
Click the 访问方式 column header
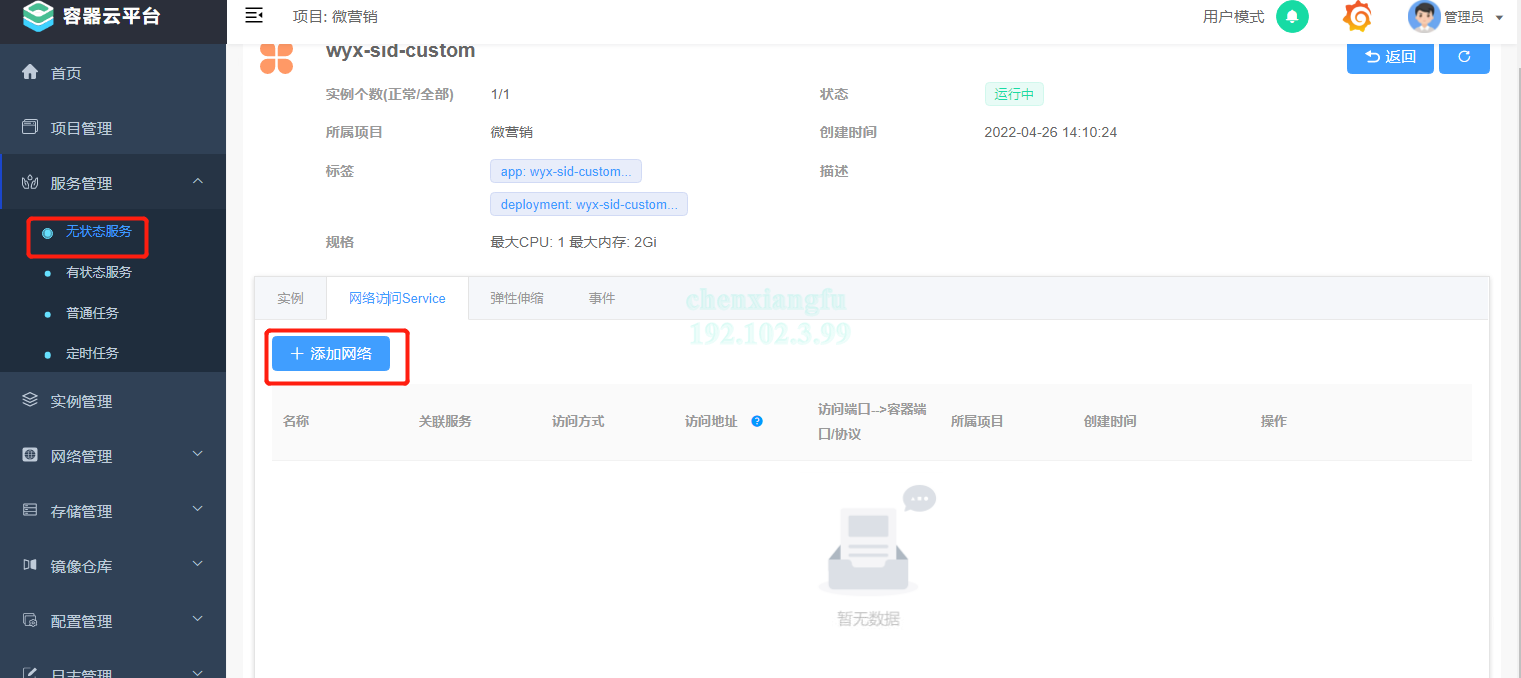click(x=578, y=421)
